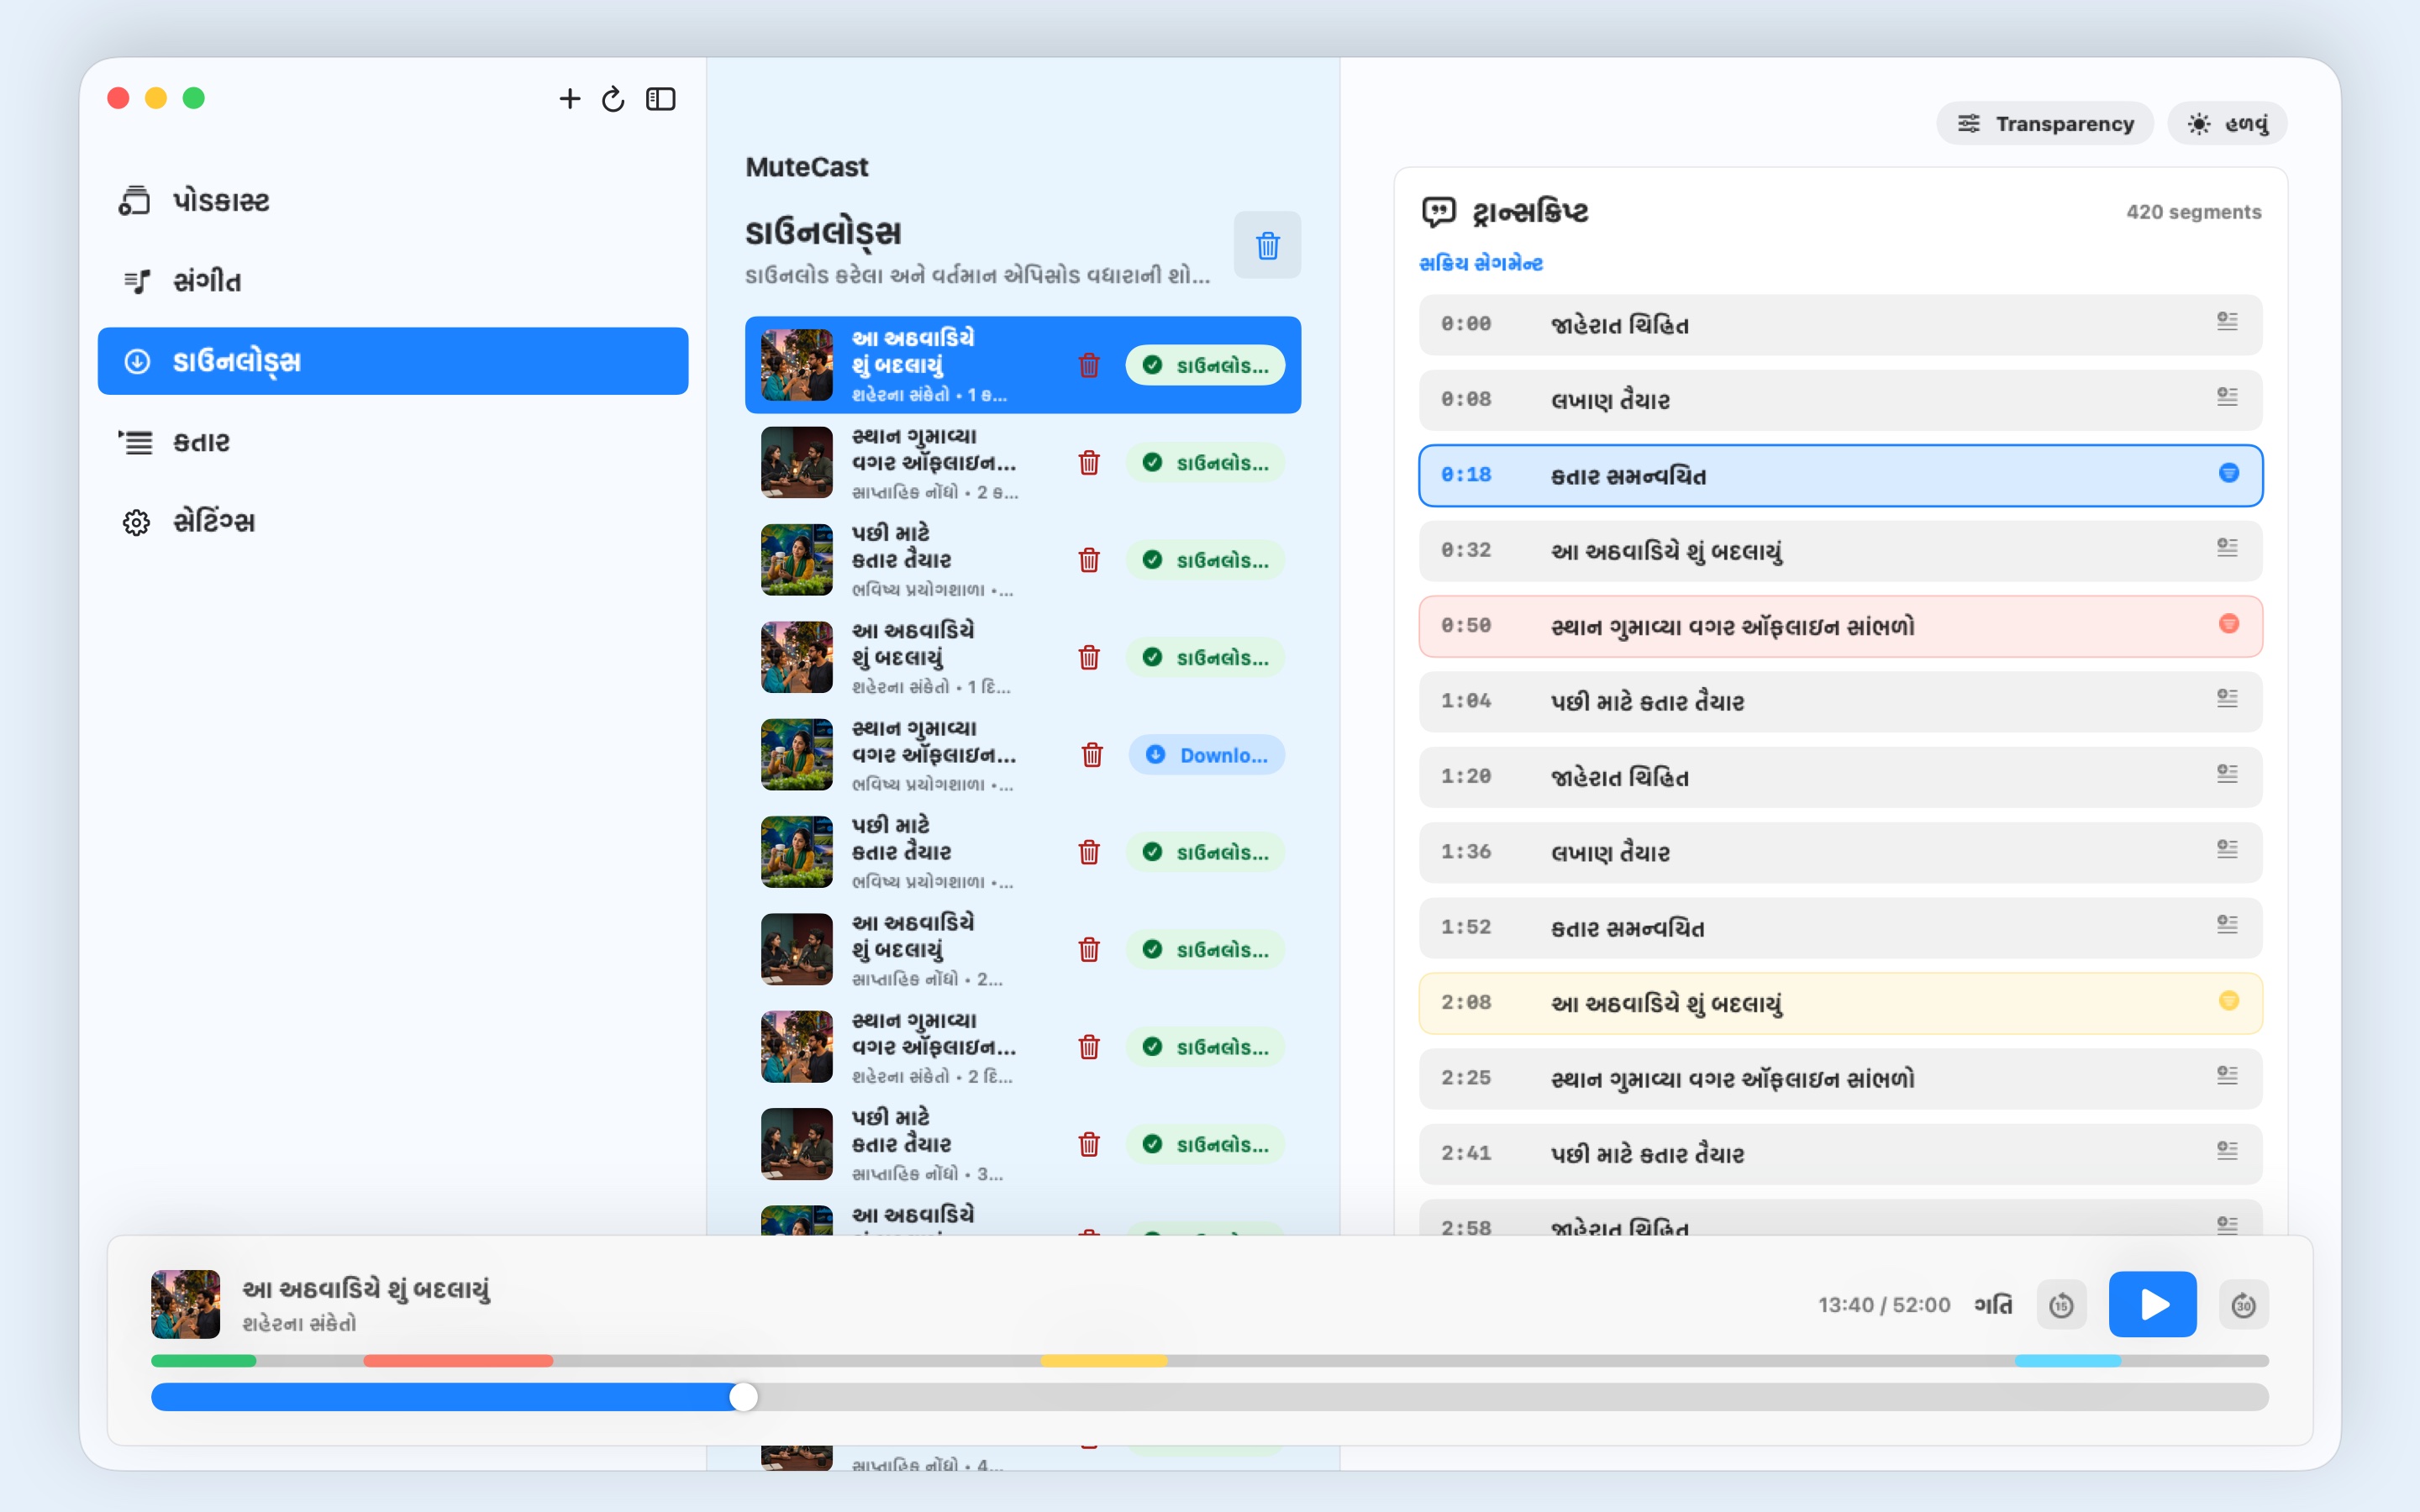The height and width of the screenshot is (1512, 2420).
Task: Click the list icon on the 0:00 segment
Action: click(2227, 321)
